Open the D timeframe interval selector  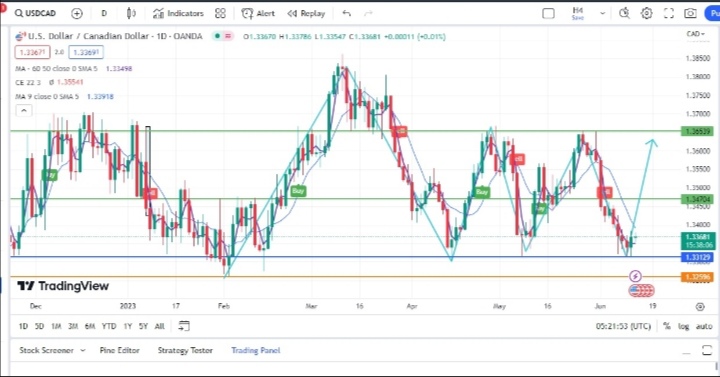(104, 13)
